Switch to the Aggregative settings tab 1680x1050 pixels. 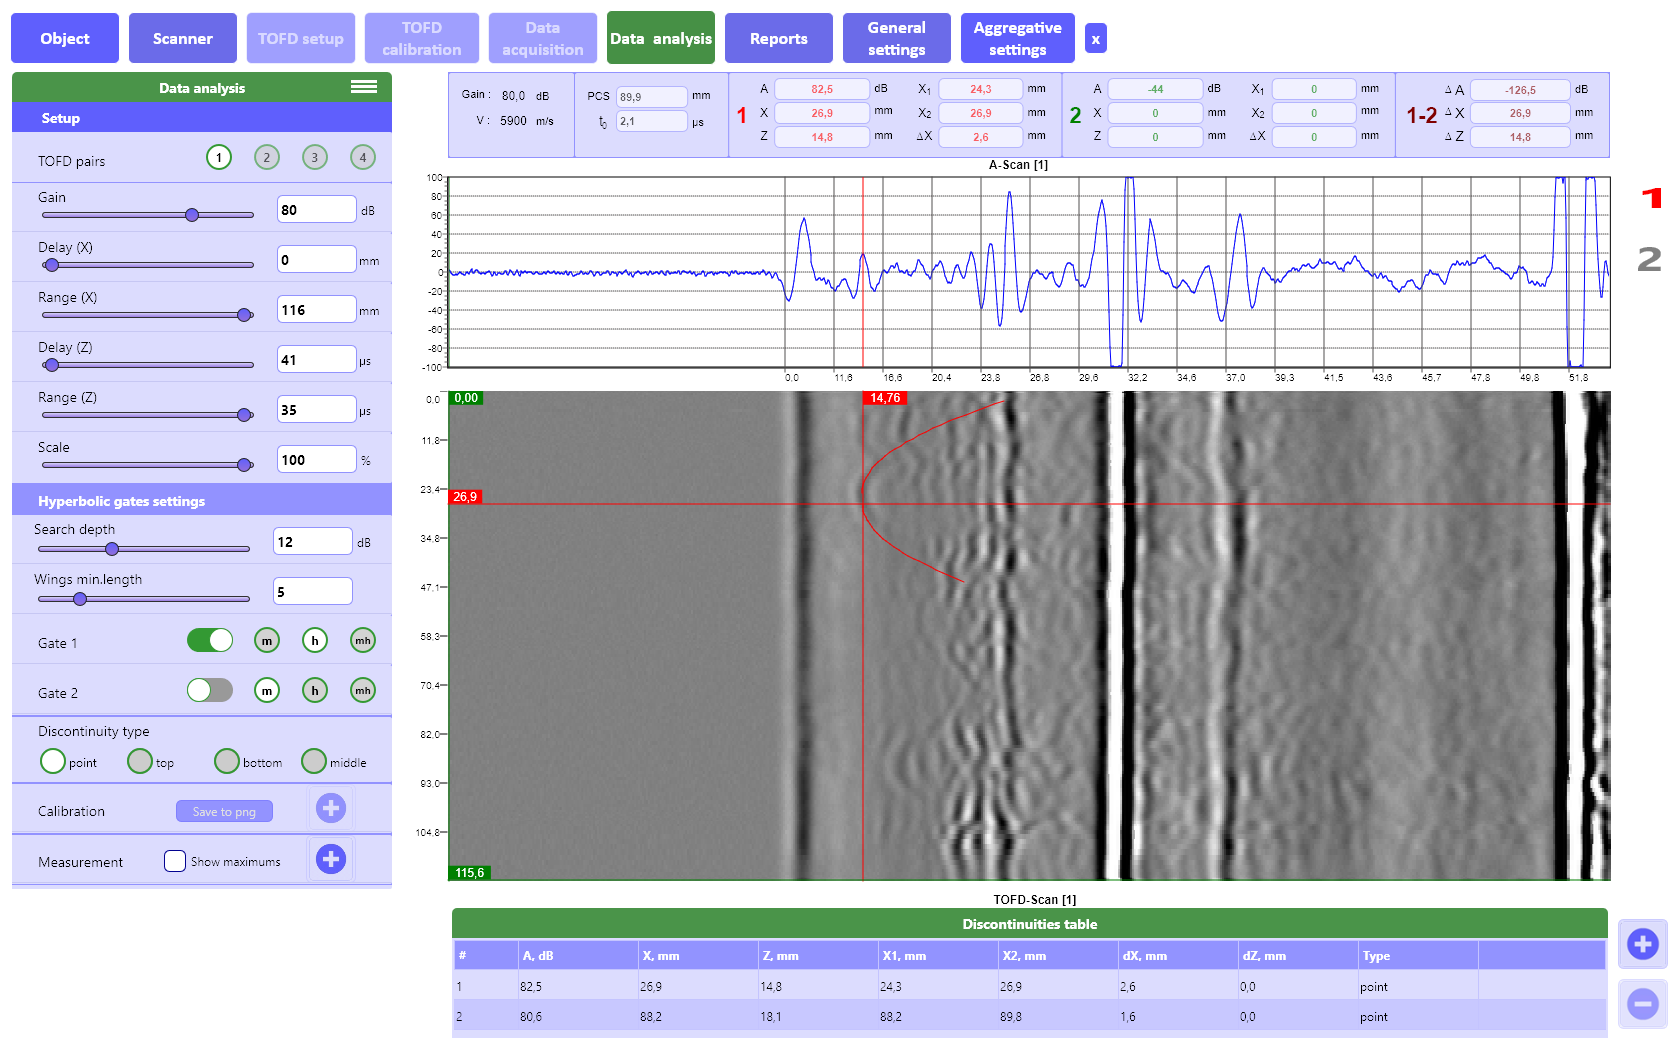(x=1017, y=39)
